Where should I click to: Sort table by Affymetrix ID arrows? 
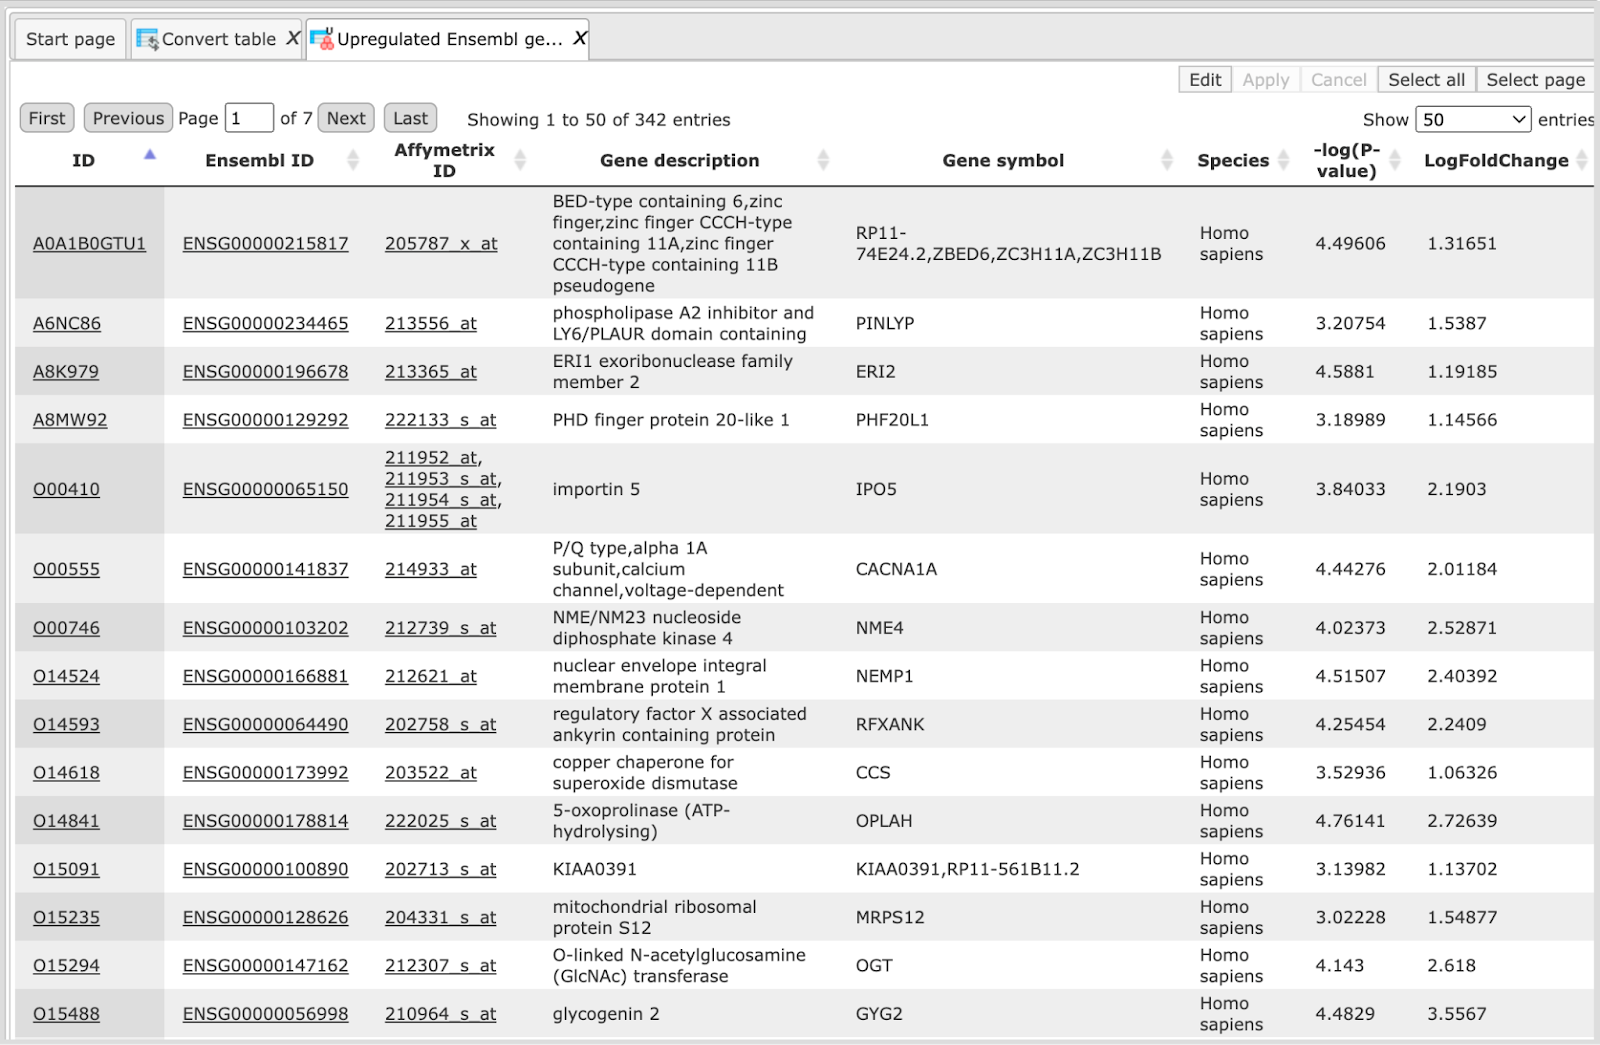[x=520, y=160]
